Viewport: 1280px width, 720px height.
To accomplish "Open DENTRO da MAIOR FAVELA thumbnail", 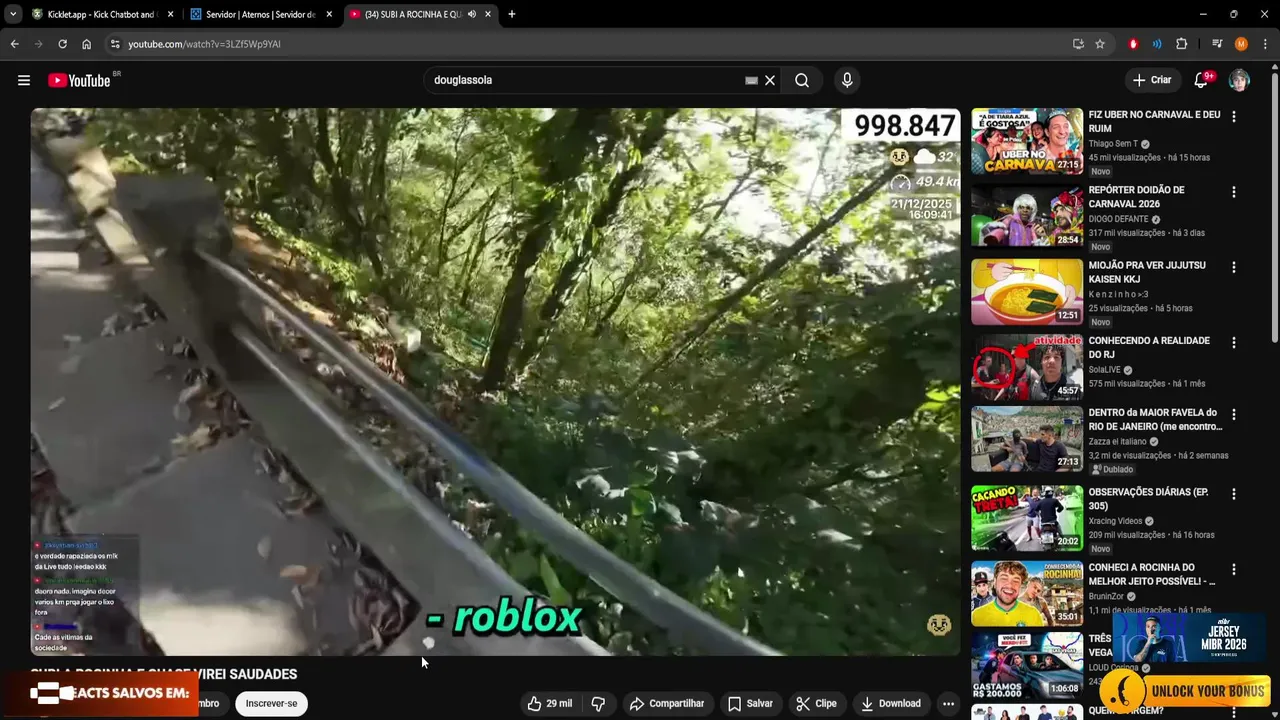I will click(x=1027, y=439).
